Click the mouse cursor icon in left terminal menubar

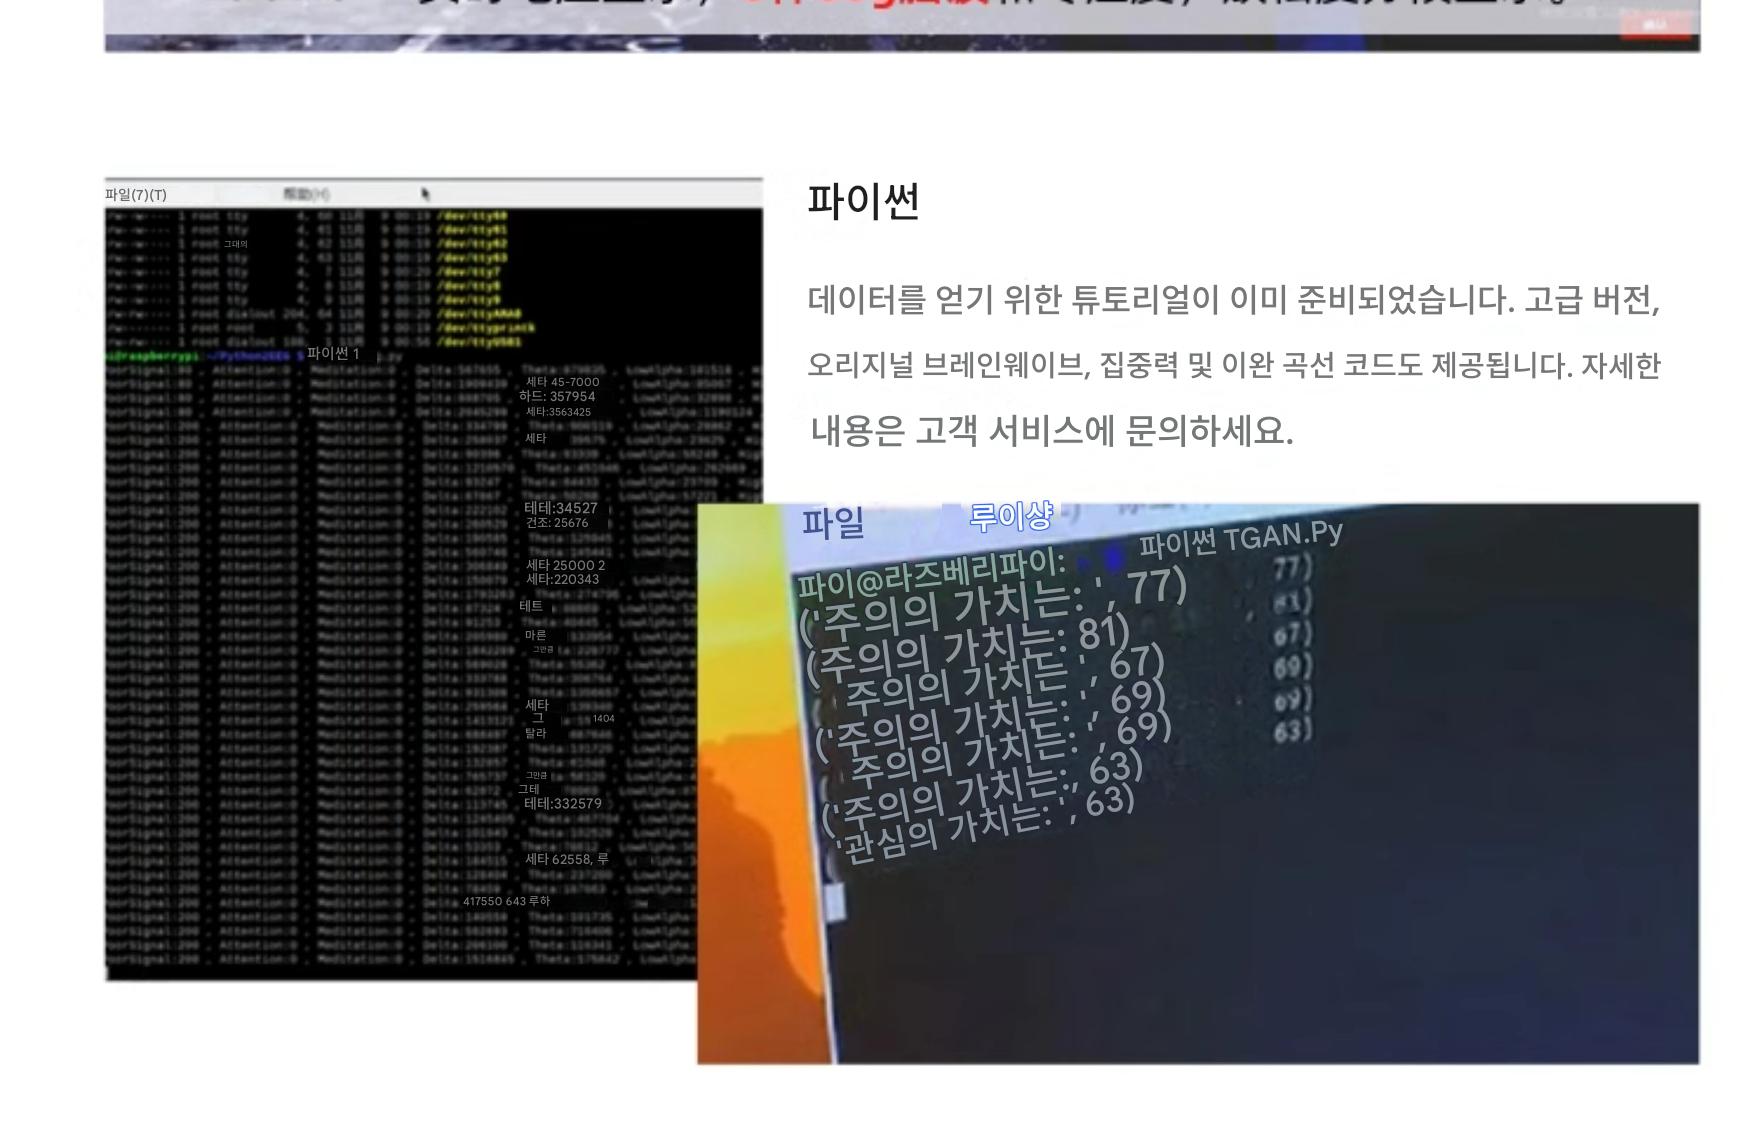(426, 194)
